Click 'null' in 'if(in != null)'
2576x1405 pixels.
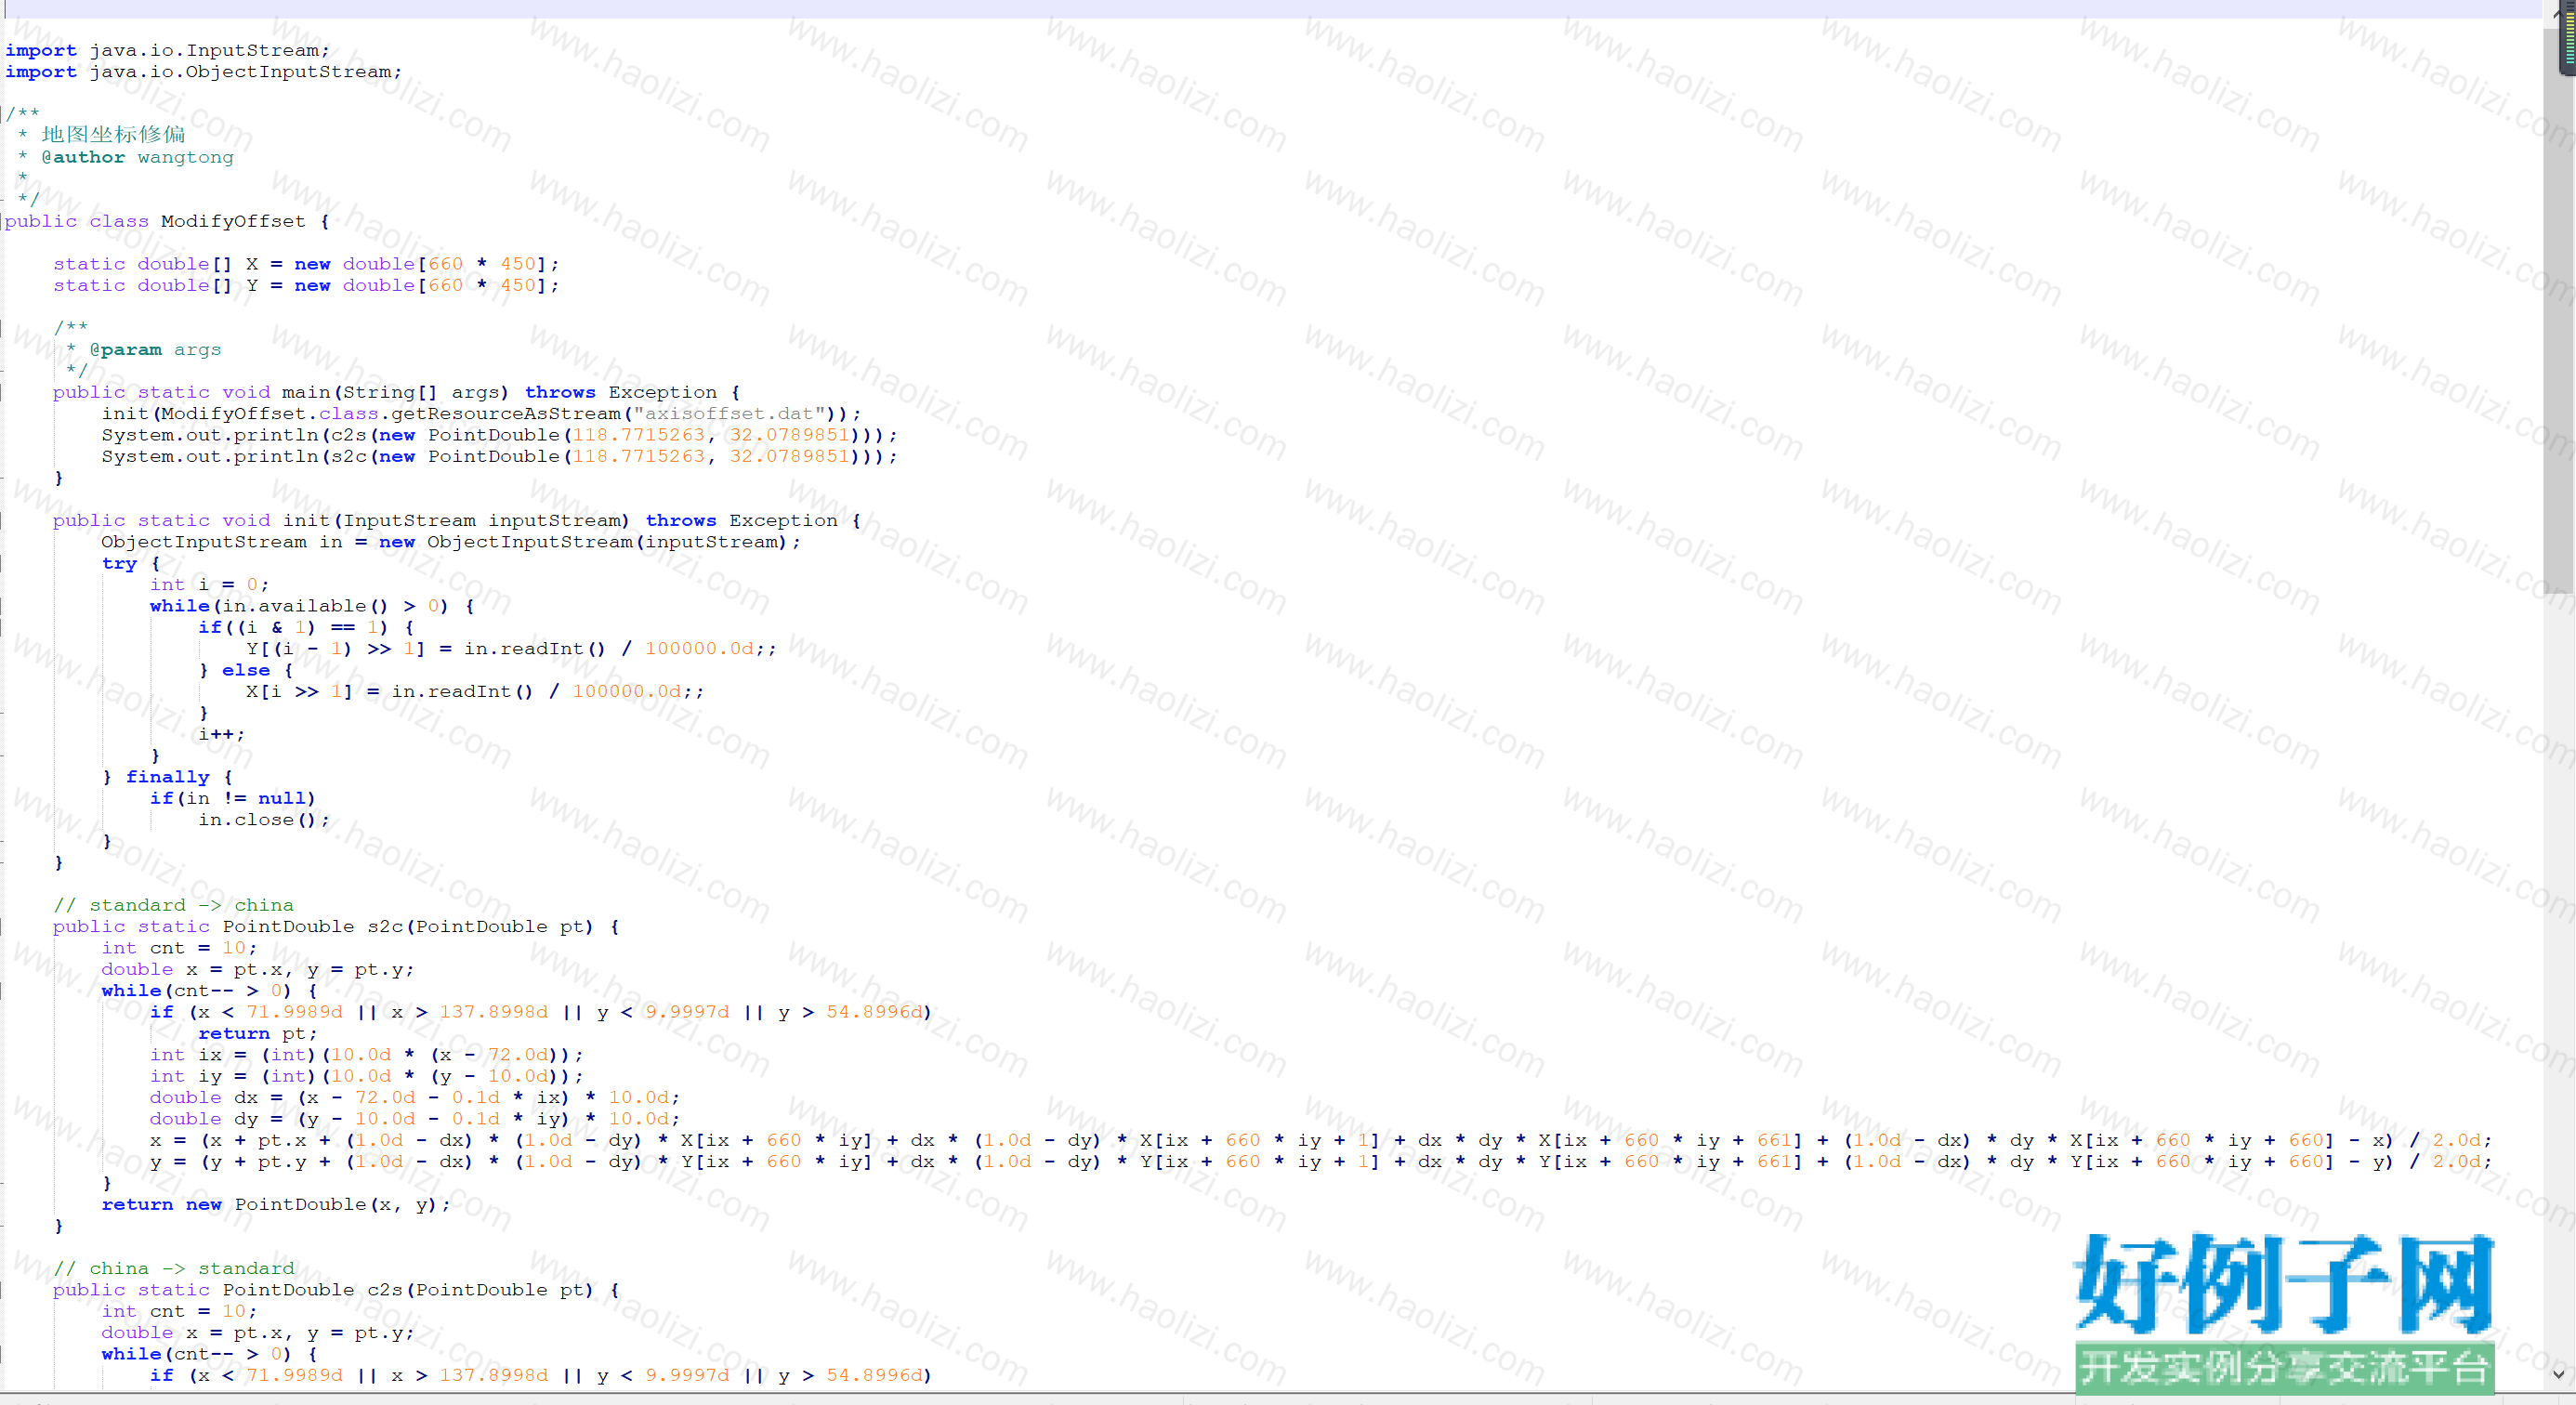(282, 798)
